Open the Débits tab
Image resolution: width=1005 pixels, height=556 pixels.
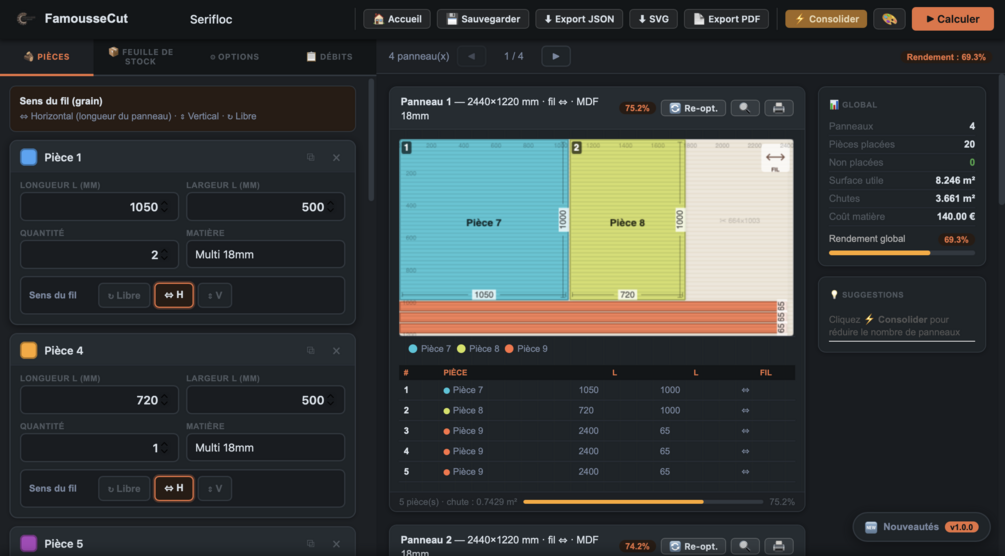(329, 56)
